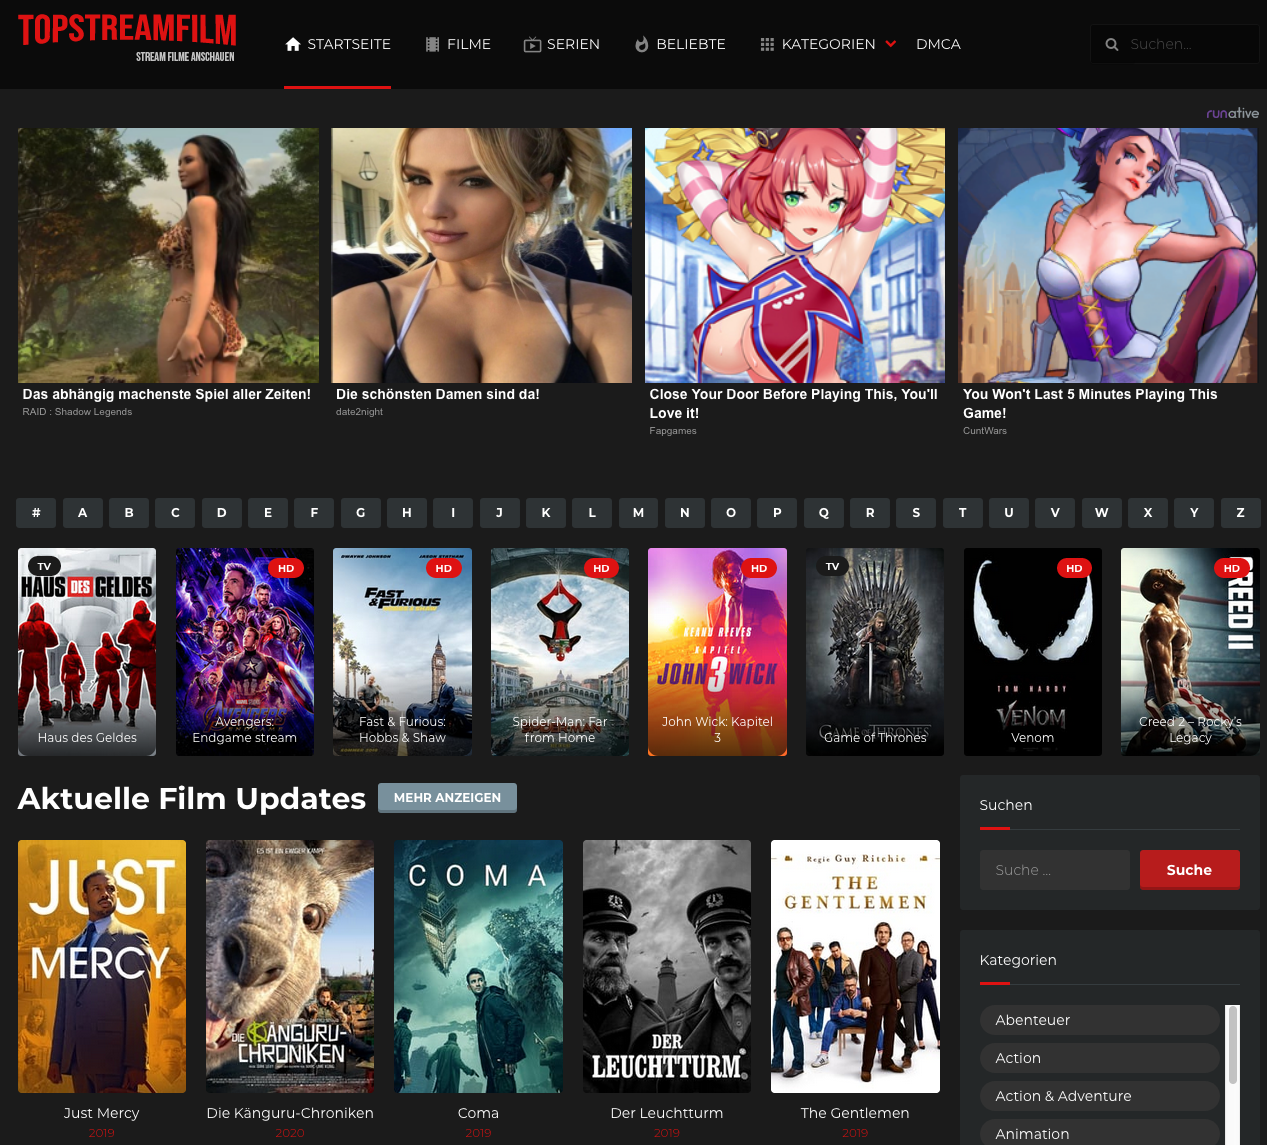Select the film strip icon beside FILME

point(431,44)
